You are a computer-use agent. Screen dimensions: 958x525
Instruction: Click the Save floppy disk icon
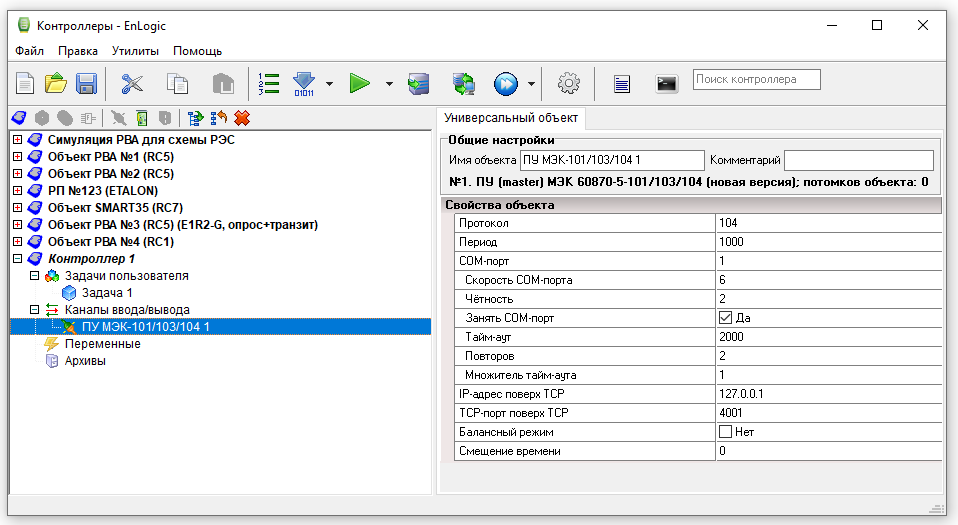[x=86, y=84]
